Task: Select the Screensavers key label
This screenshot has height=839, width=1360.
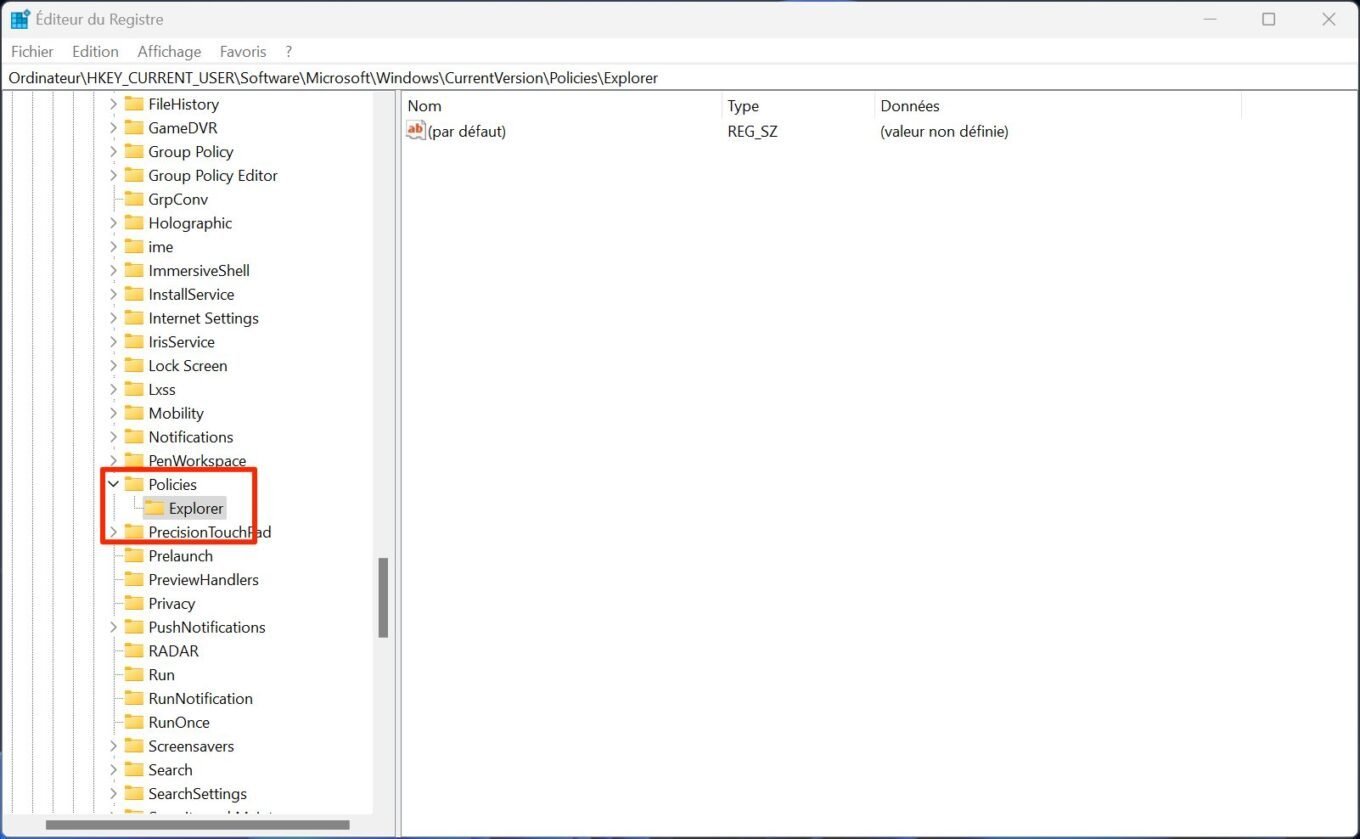Action: point(191,746)
